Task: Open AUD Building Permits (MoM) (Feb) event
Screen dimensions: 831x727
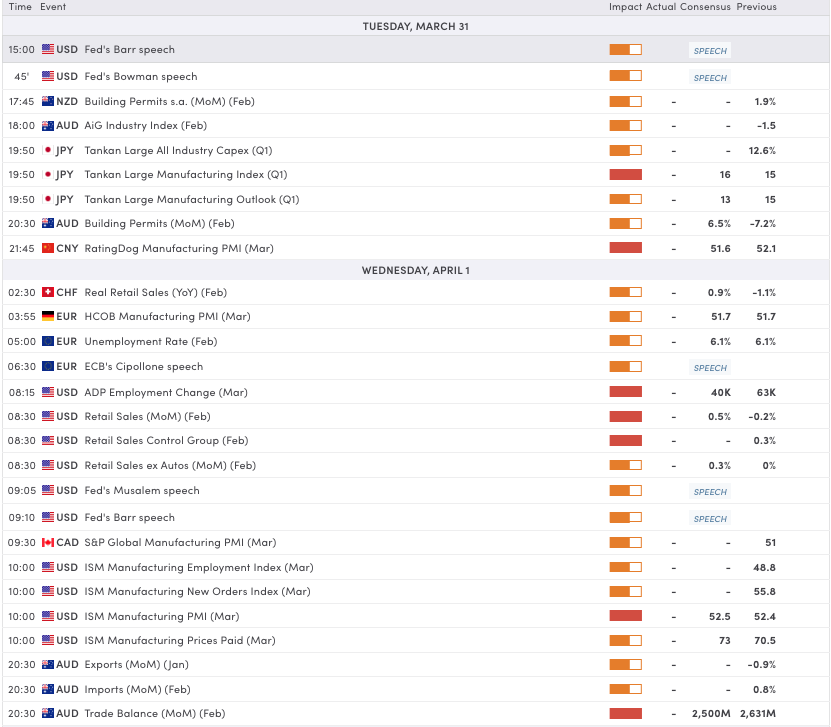Action: [x=160, y=224]
